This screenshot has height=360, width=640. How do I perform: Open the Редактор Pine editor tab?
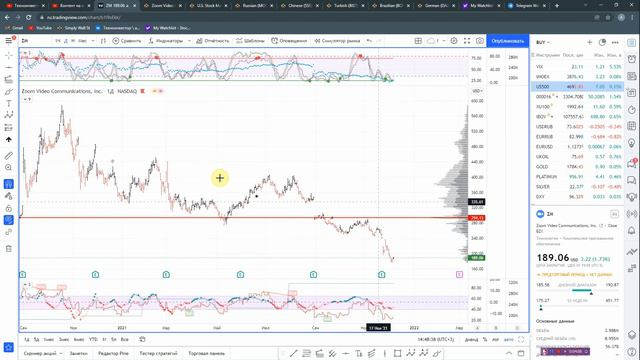point(113,353)
